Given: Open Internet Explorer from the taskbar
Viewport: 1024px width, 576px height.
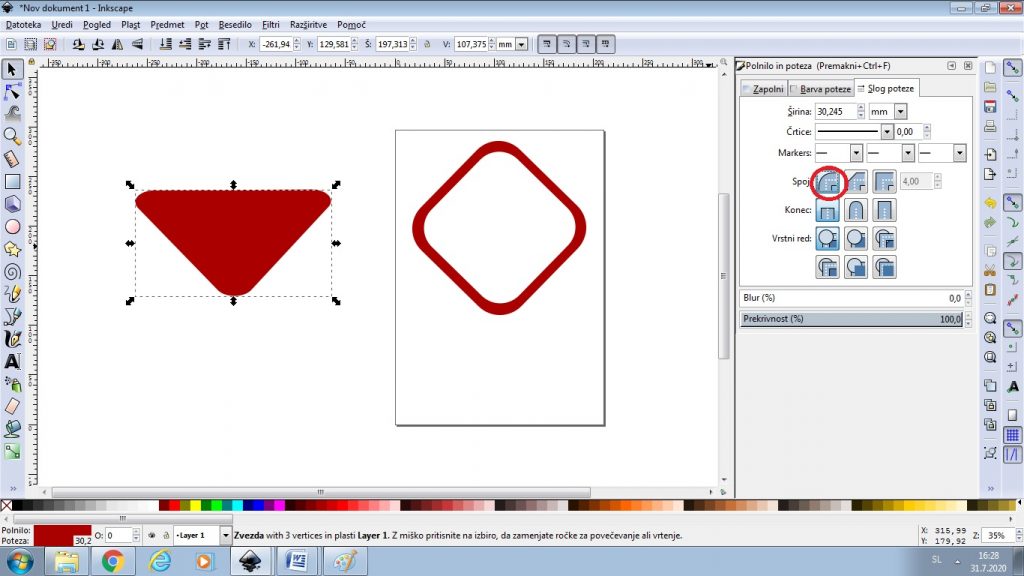Looking at the screenshot, I should click(159, 561).
